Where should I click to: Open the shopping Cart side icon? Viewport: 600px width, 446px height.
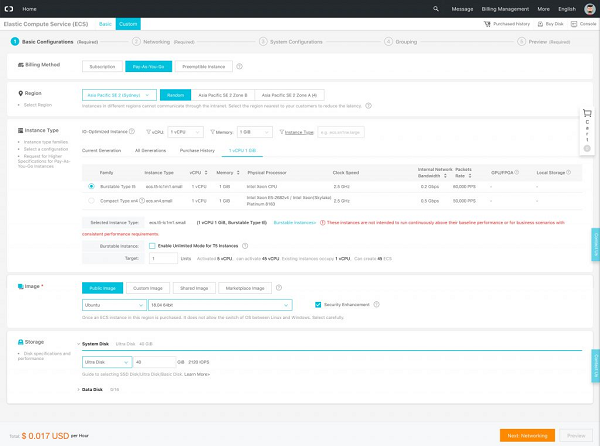587,113
